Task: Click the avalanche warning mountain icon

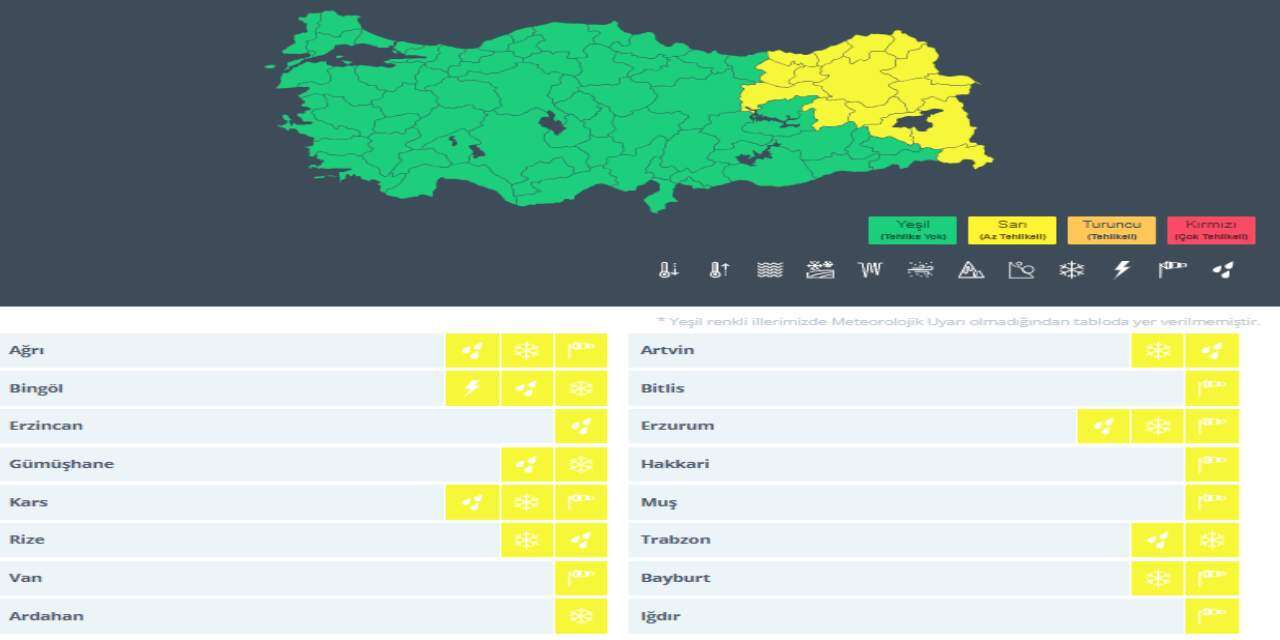Action: (970, 269)
